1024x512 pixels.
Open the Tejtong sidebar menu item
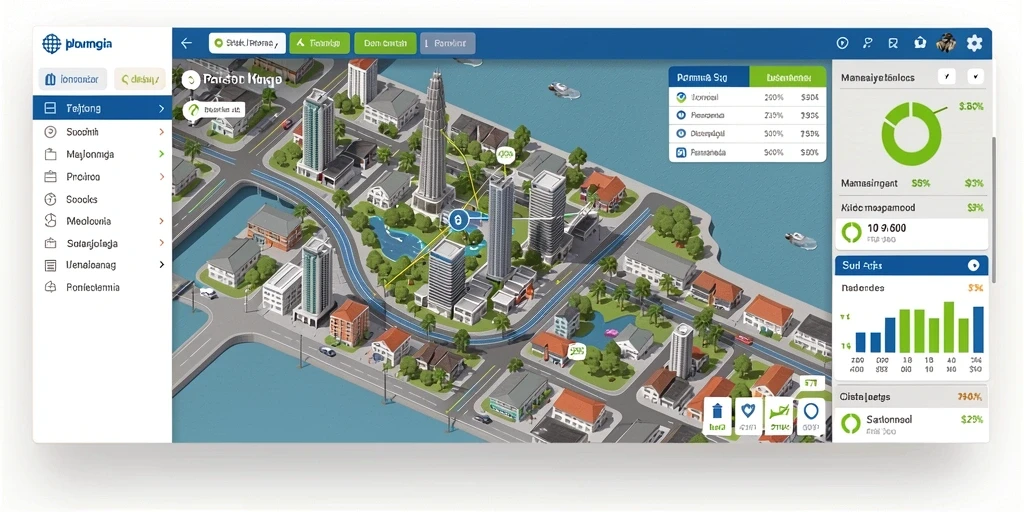pyautogui.click(x=103, y=108)
